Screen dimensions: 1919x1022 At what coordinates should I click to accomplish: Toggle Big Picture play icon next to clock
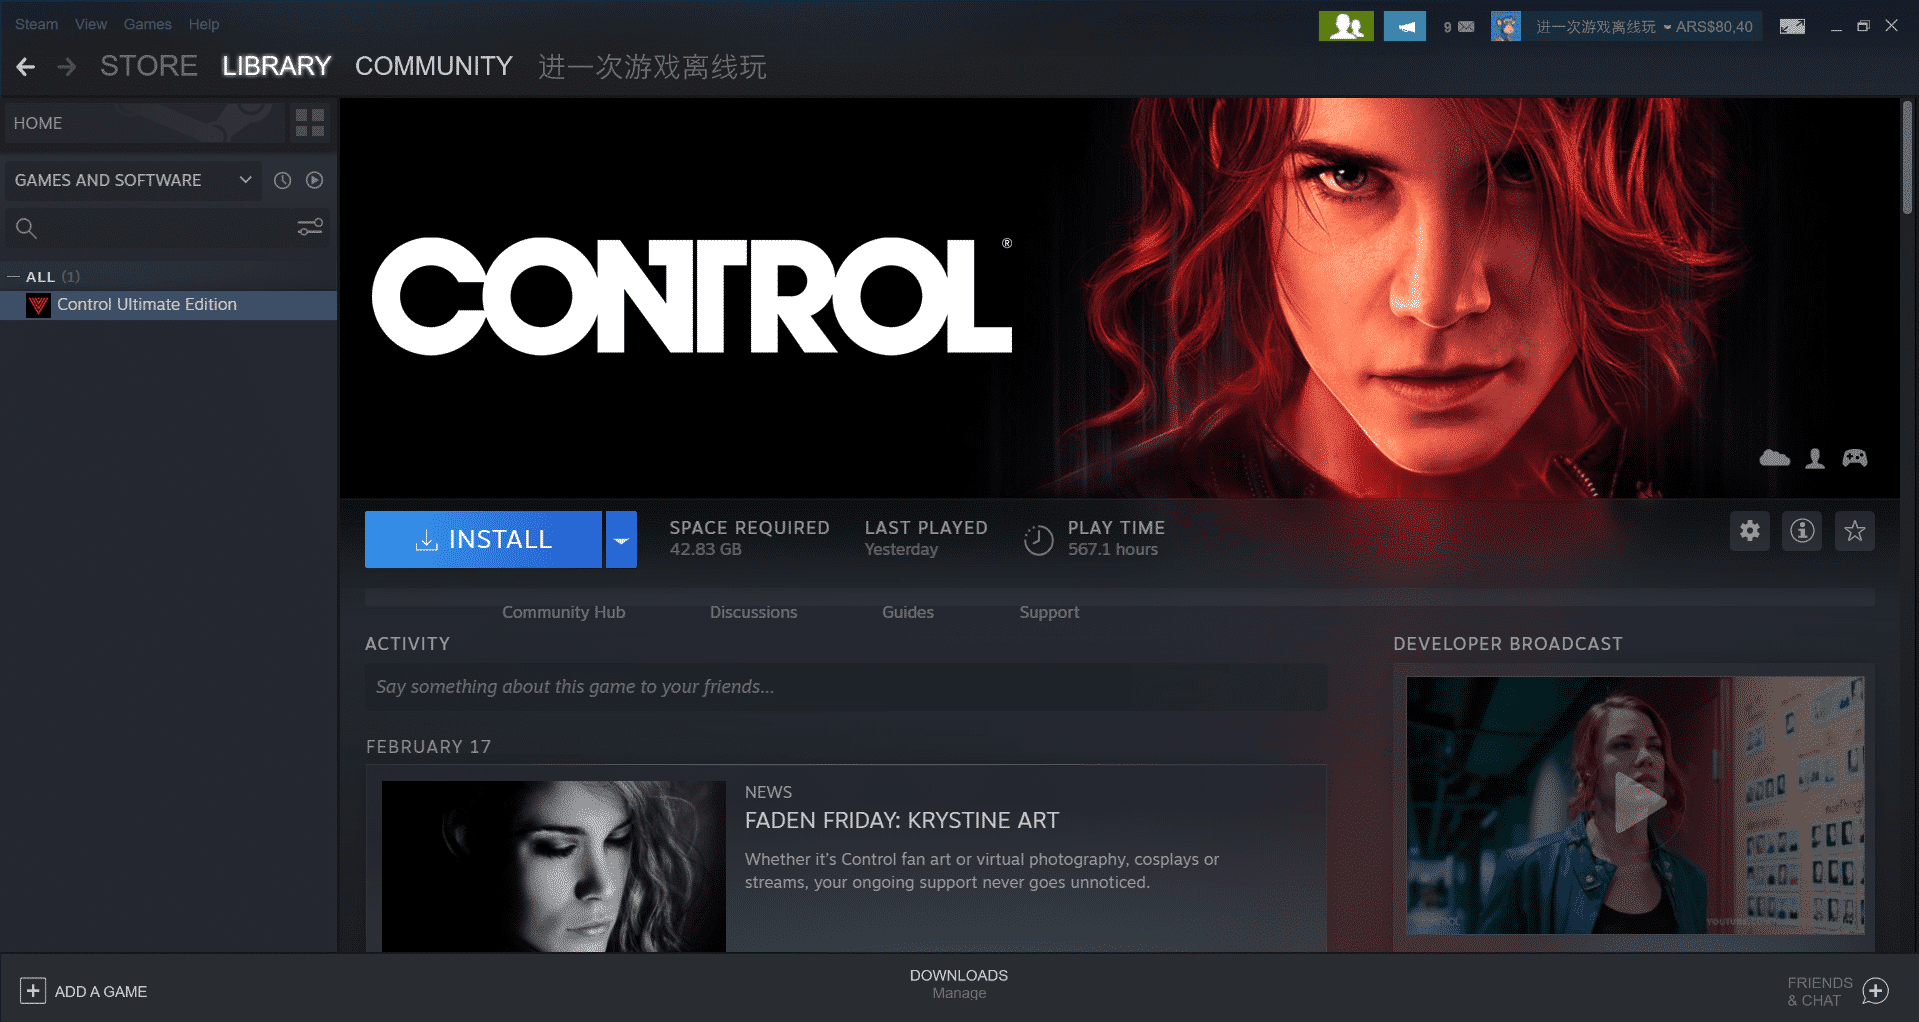pyautogui.click(x=314, y=180)
